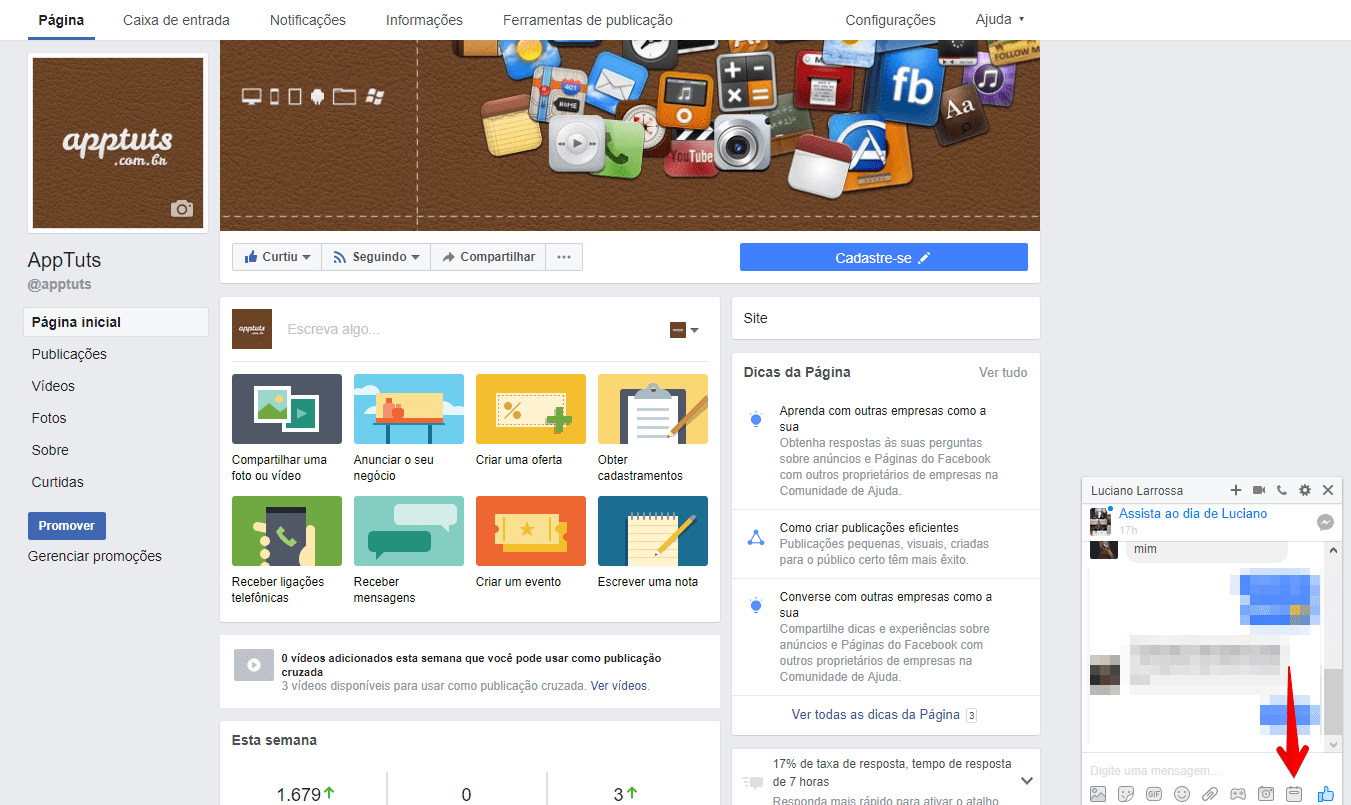Click the Promover button
1351x805 pixels.
[x=67, y=526]
